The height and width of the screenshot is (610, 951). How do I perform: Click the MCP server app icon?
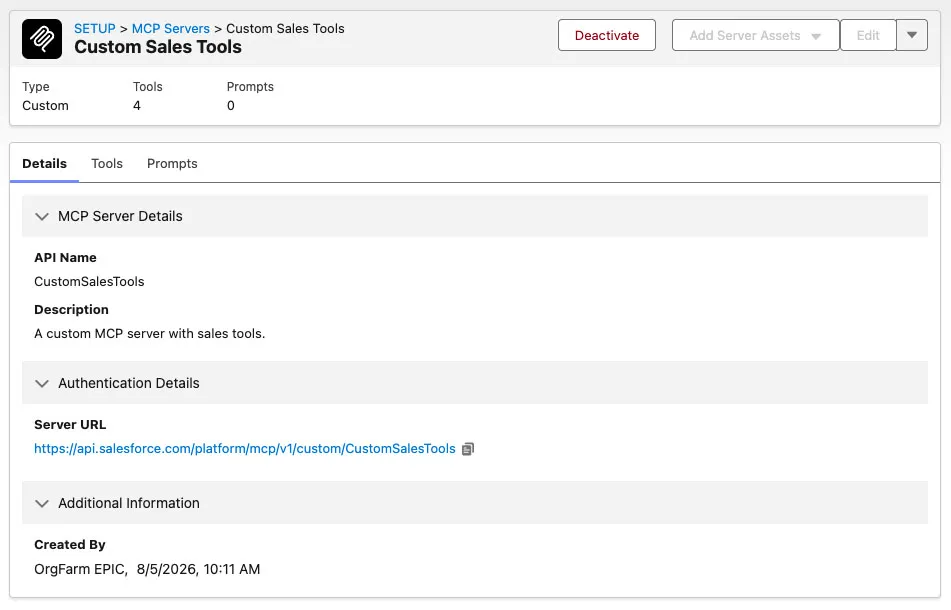coord(42,39)
